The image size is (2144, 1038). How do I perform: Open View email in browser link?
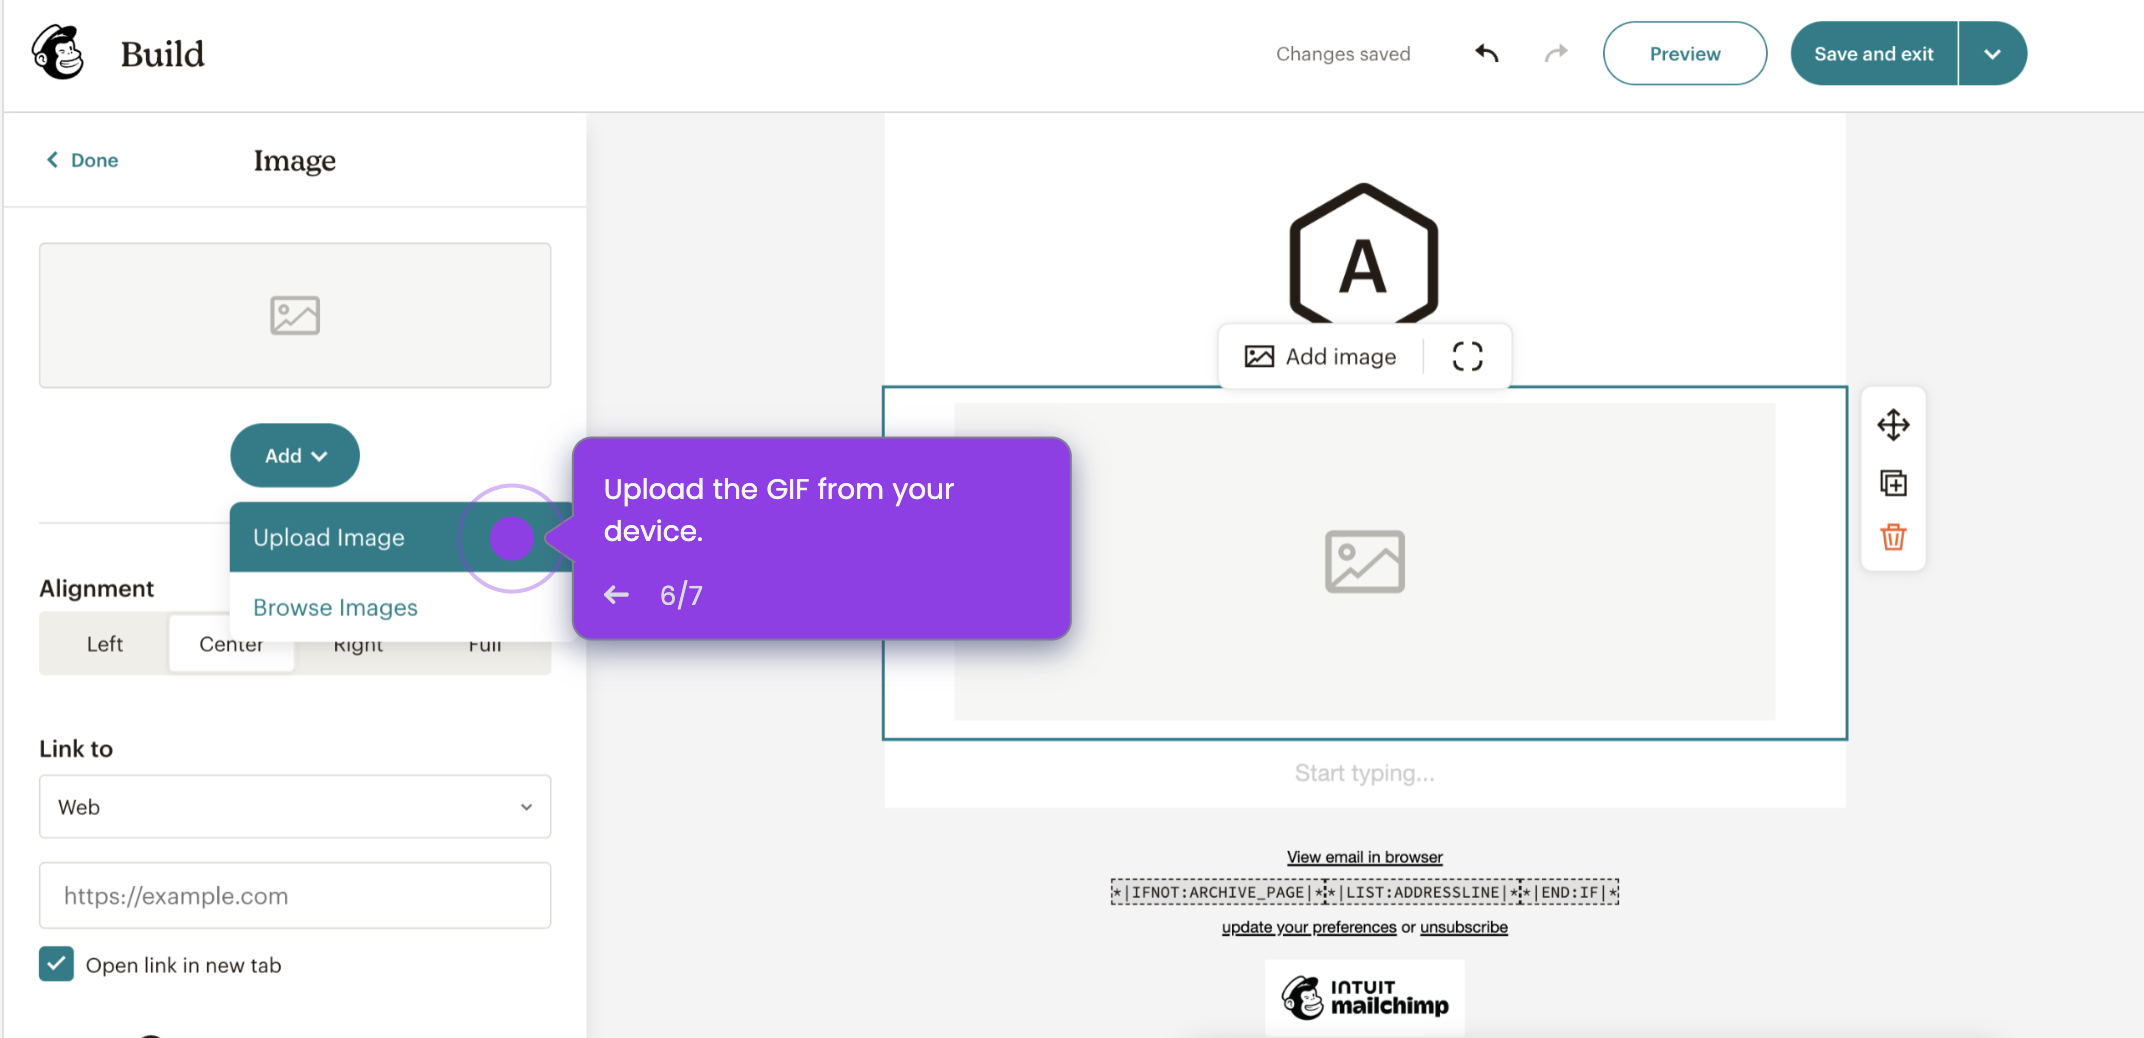(x=1363, y=856)
